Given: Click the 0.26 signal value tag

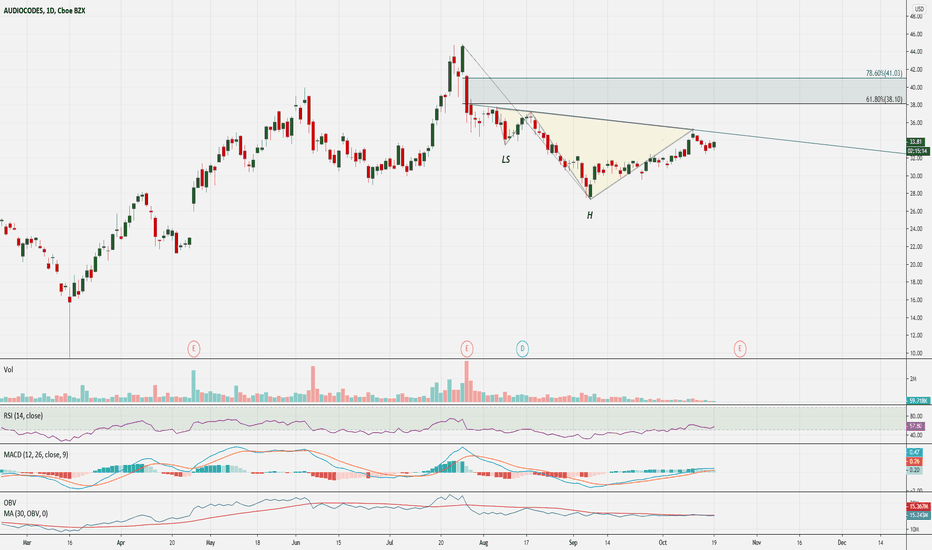Looking at the screenshot, I should point(915,461).
